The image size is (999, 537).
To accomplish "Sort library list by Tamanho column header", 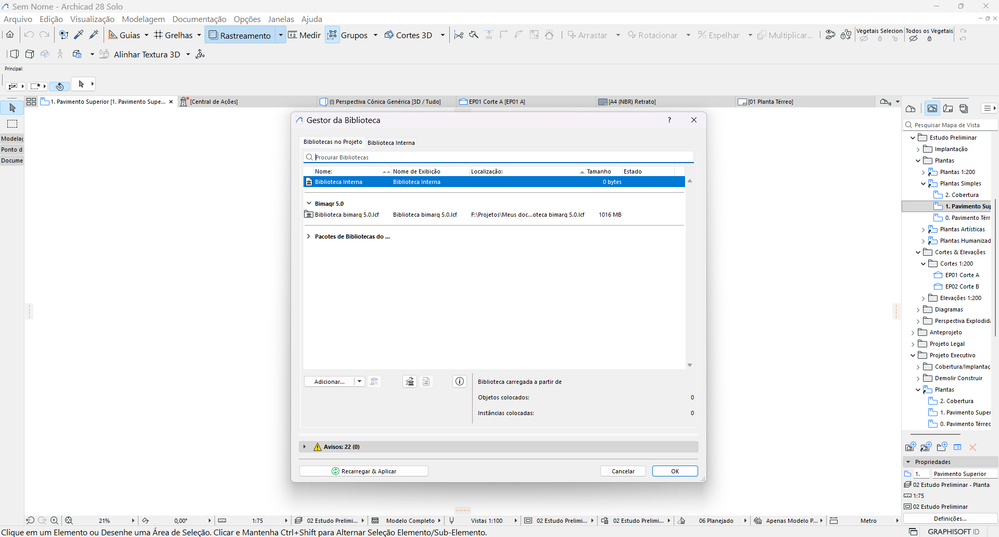I will 598,171.
